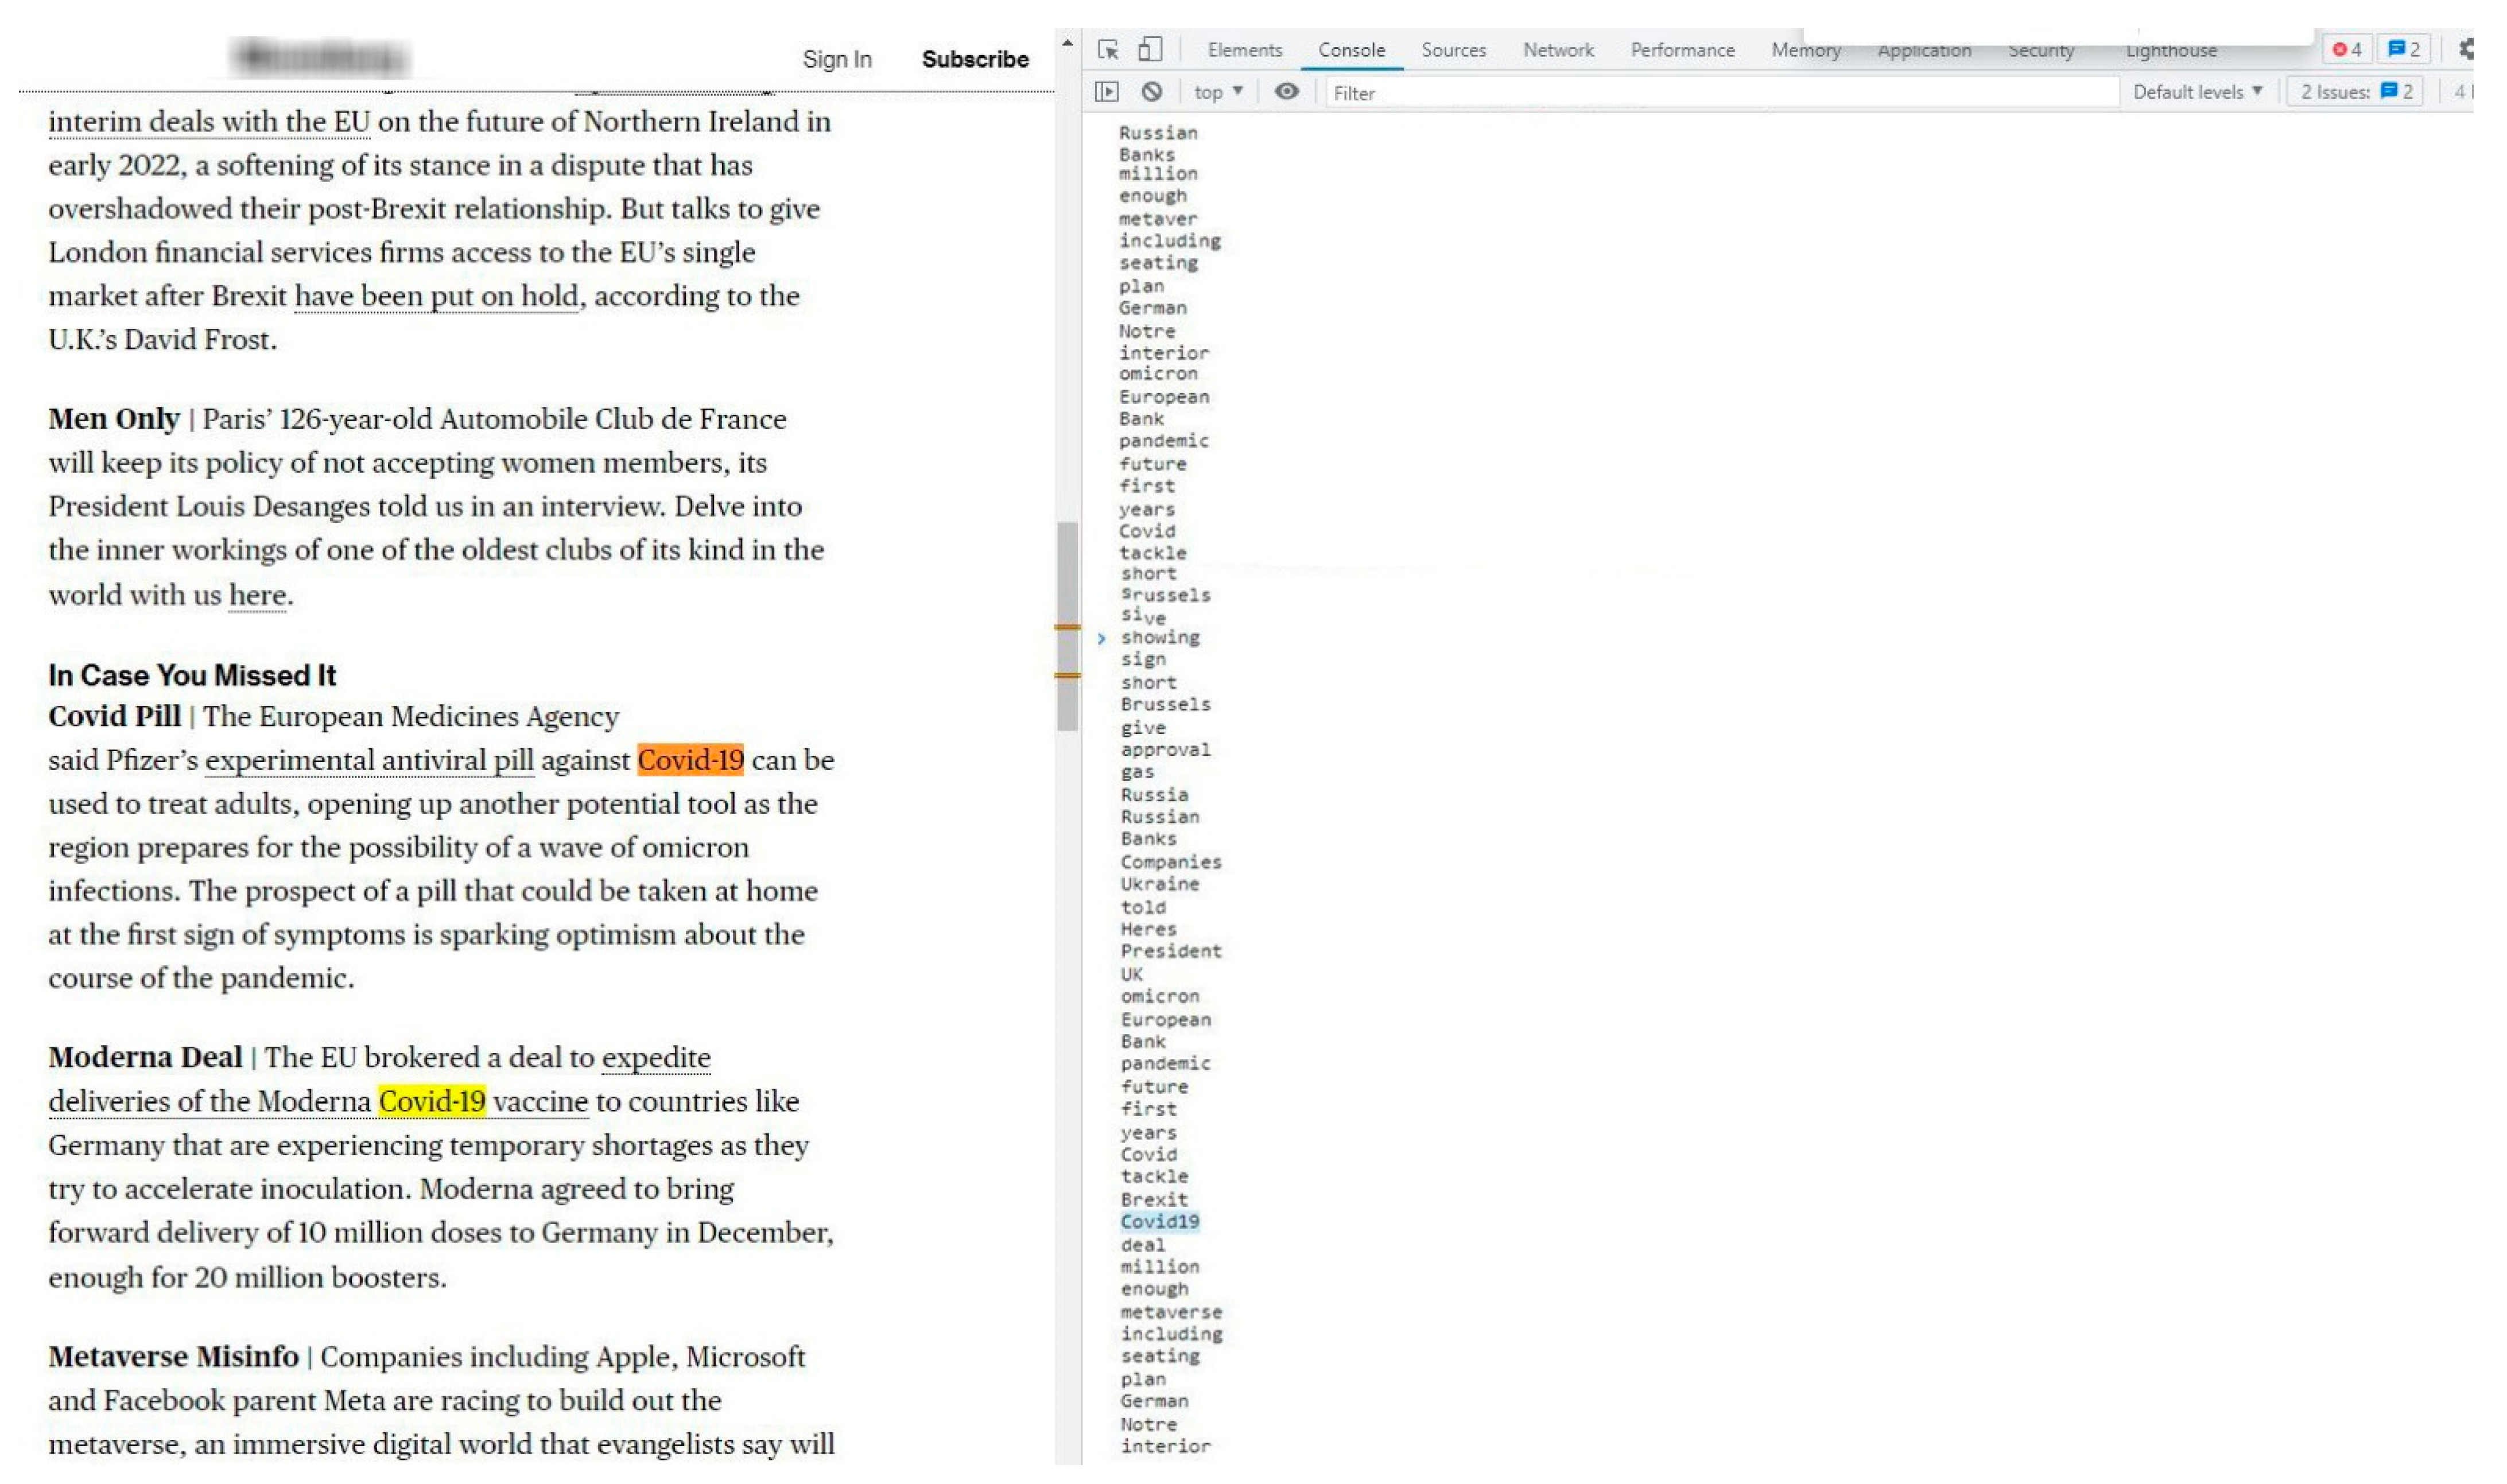Switch to the Elements tab
This screenshot has width=2507, height=1484.
[1245, 50]
